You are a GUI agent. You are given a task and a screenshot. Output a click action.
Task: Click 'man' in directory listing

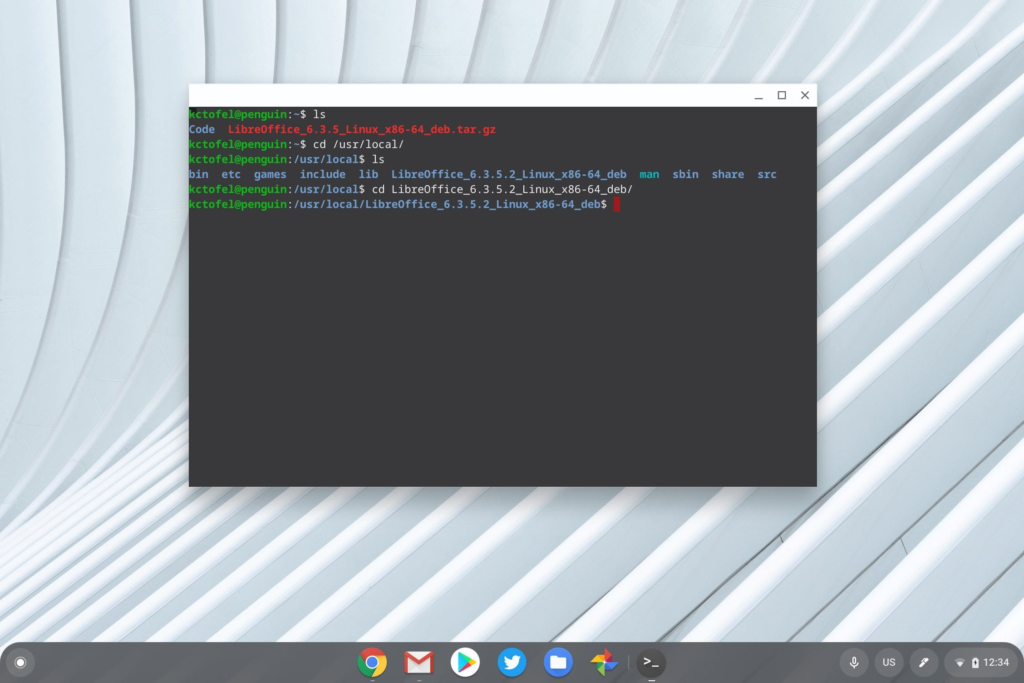(x=649, y=174)
